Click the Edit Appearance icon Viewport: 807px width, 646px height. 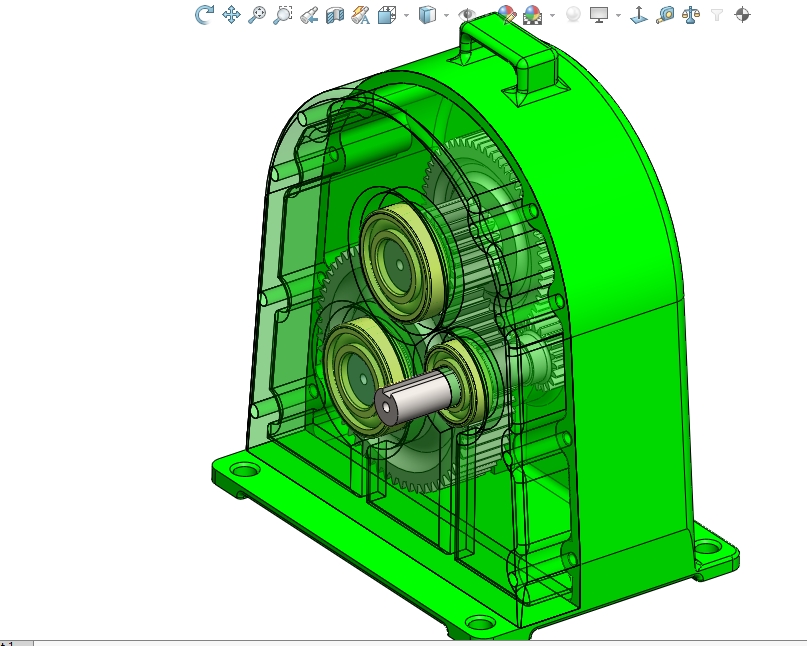click(506, 14)
